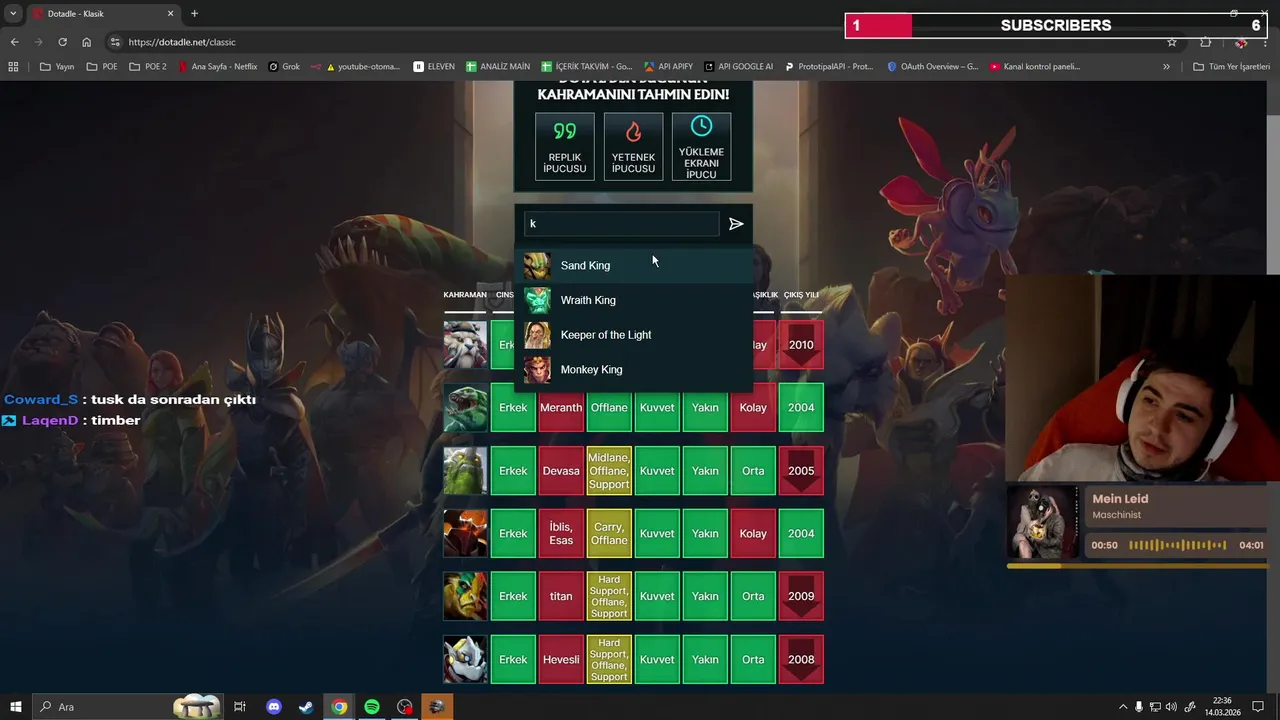Open the volume control in tray
The image size is (1280, 720).
coord(1171,707)
